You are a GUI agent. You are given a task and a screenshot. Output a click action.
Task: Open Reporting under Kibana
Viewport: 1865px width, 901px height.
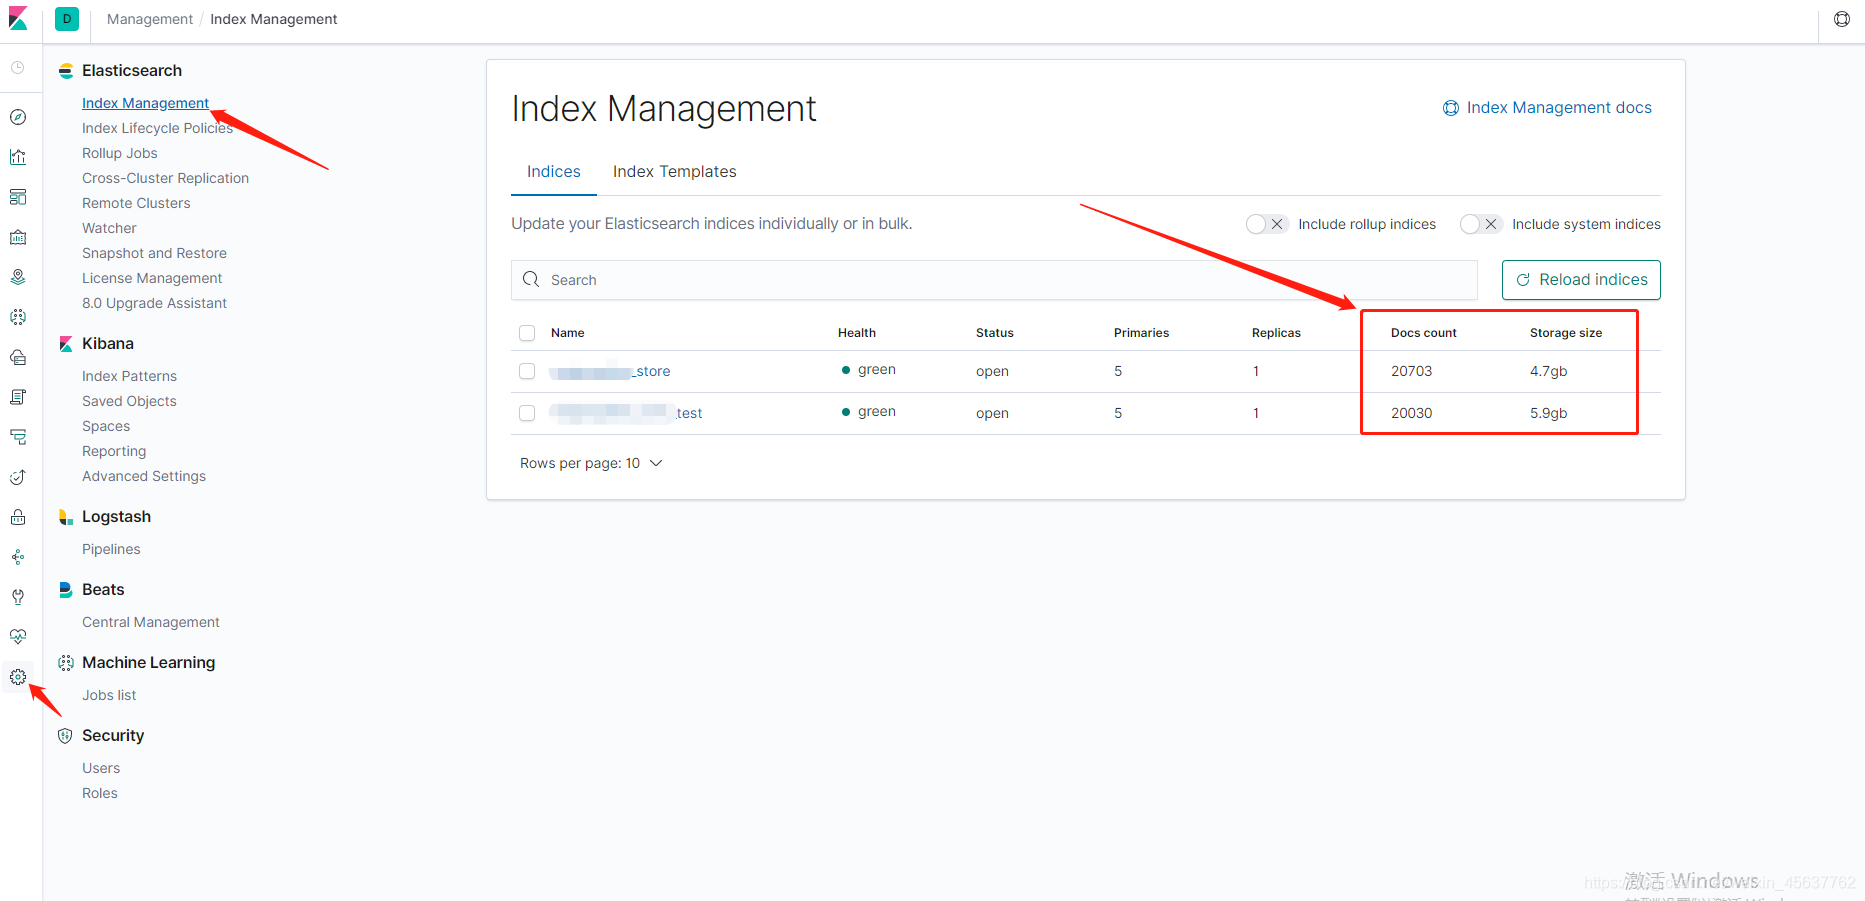tap(114, 451)
